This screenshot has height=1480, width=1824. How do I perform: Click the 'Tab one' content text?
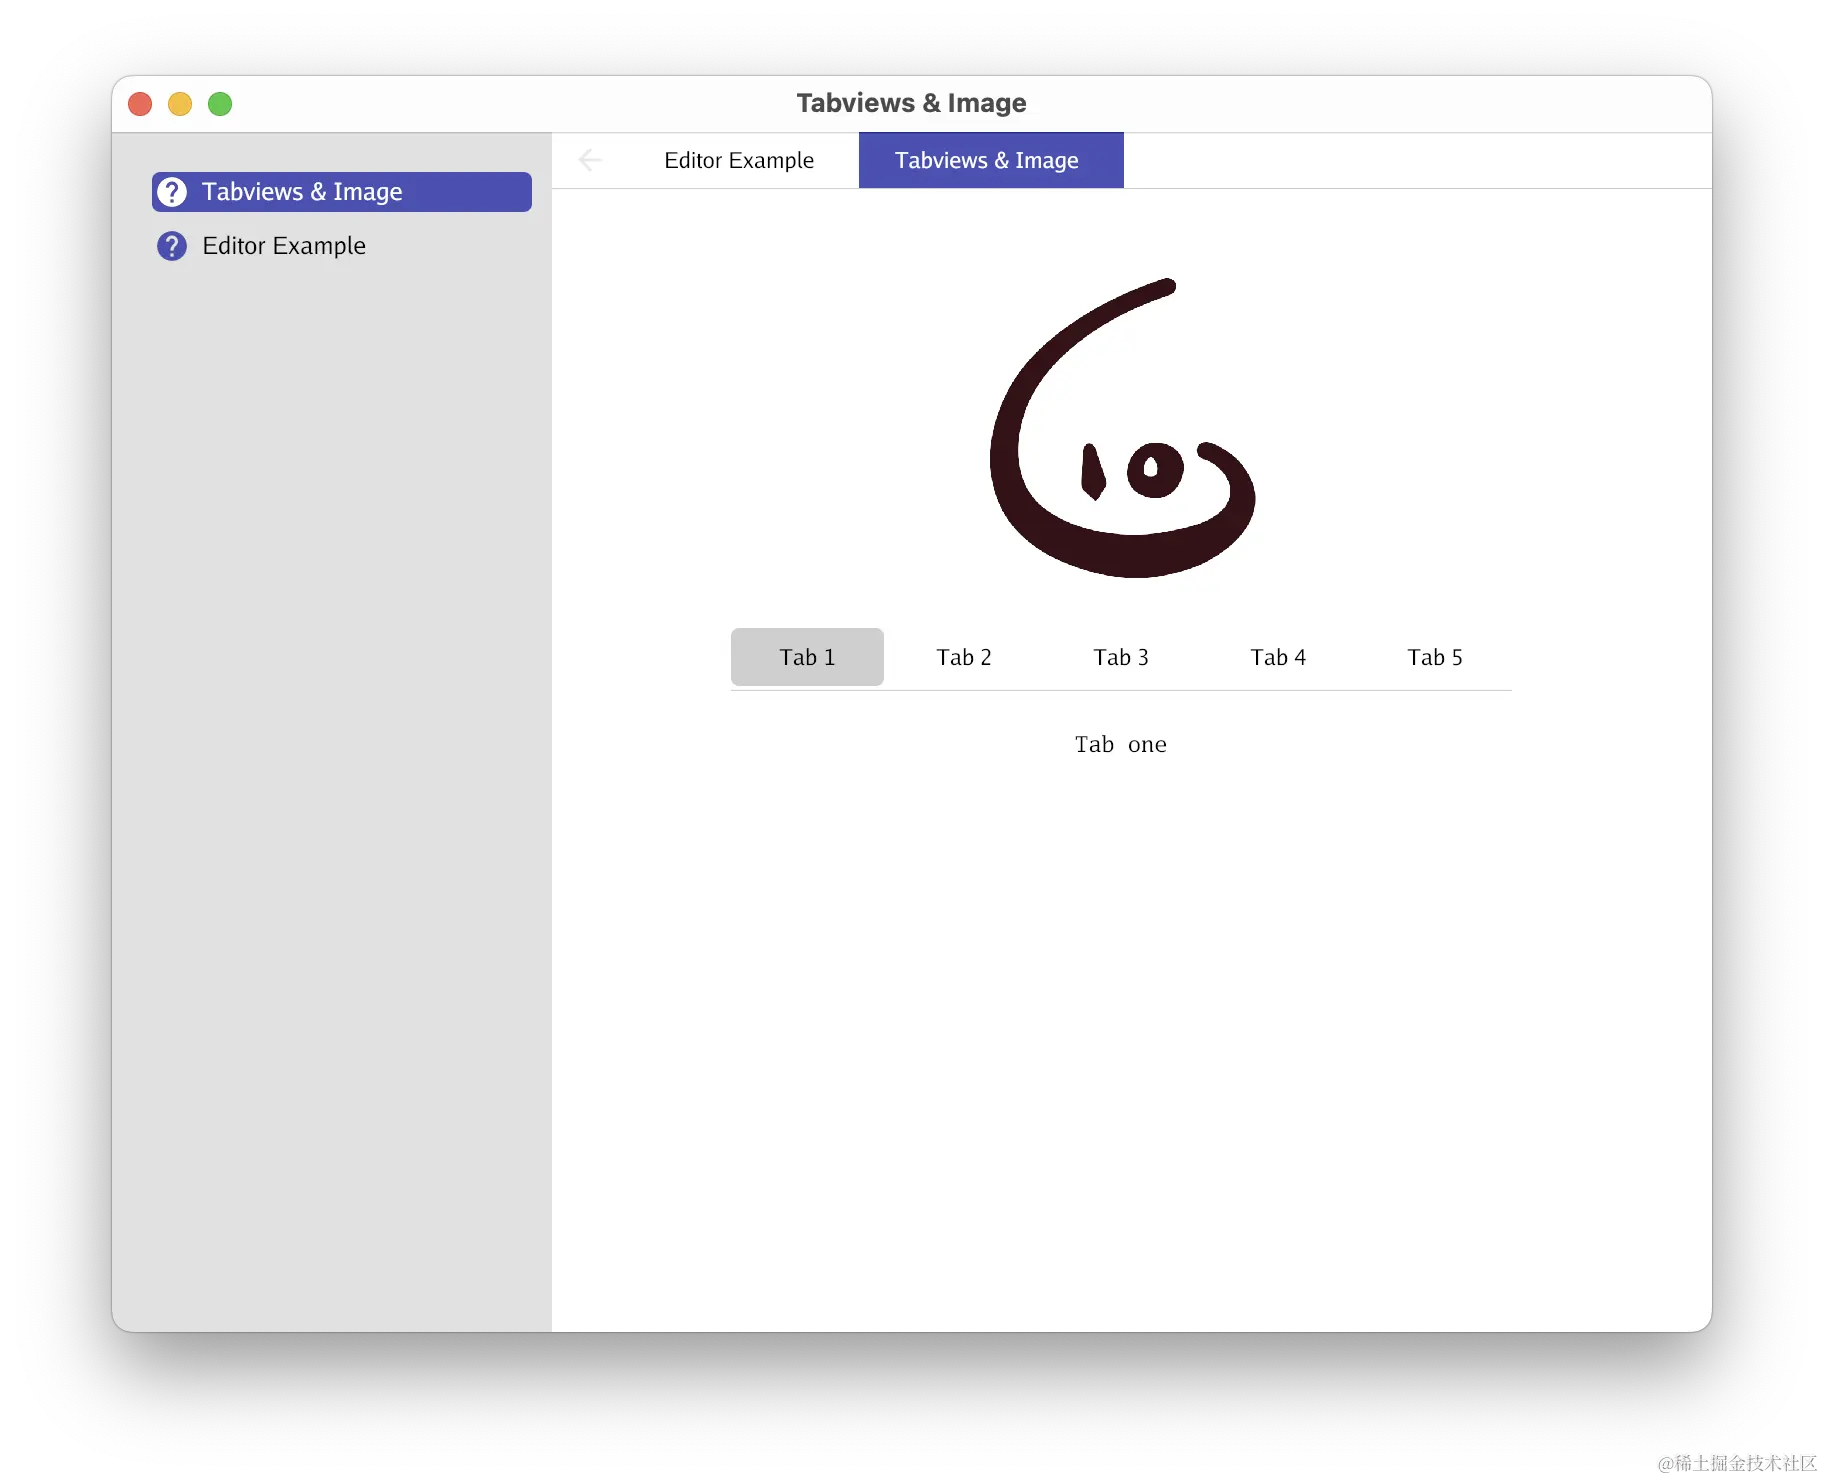pyautogui.click(x=1121, y=744)
